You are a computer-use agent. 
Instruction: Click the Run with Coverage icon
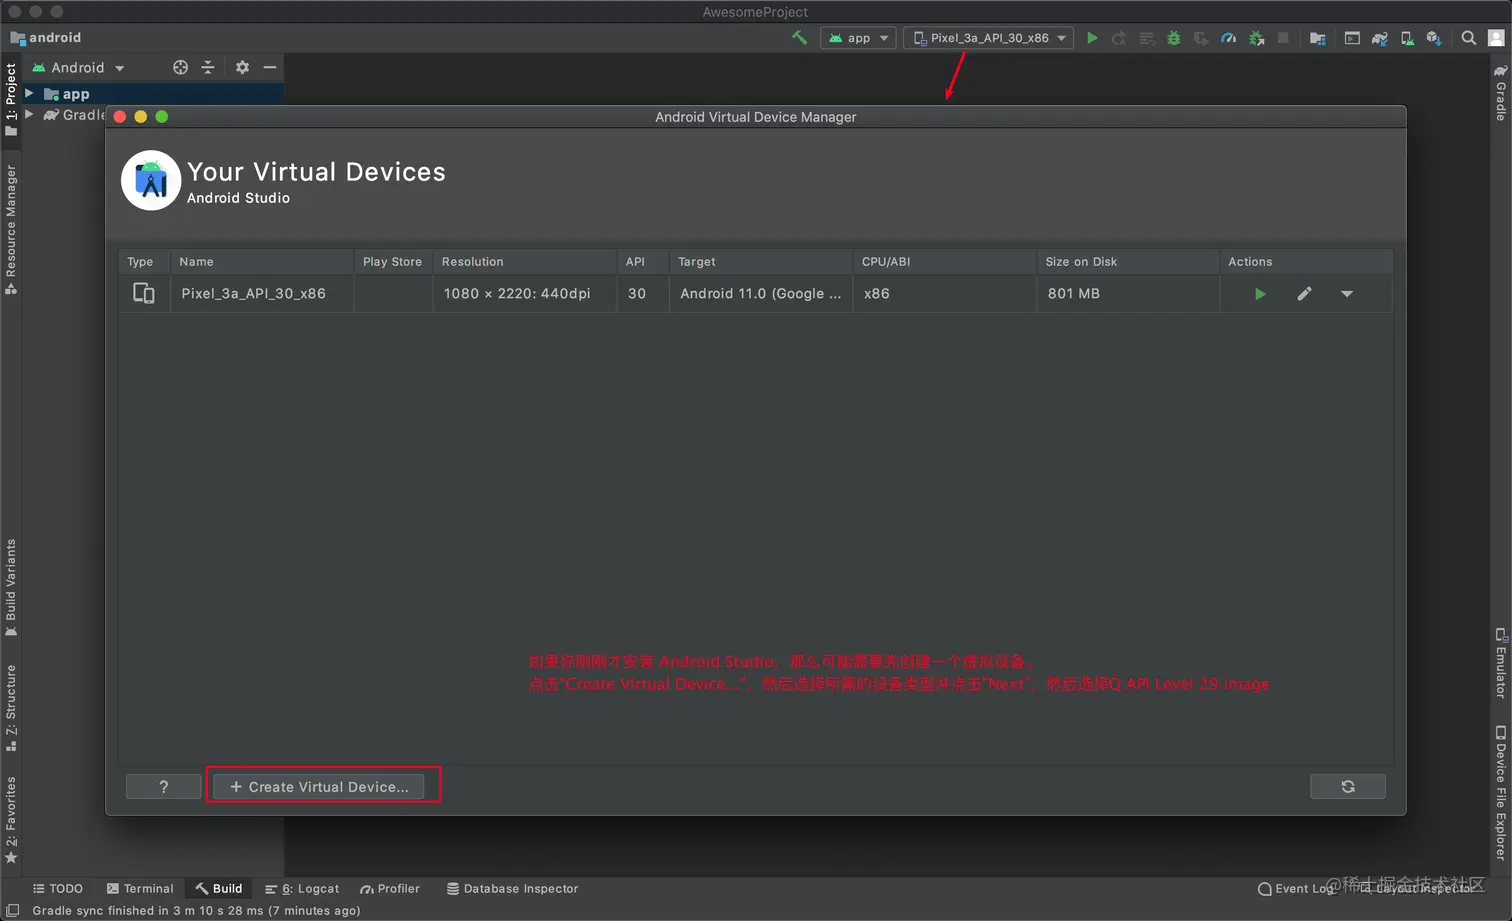1201,38
